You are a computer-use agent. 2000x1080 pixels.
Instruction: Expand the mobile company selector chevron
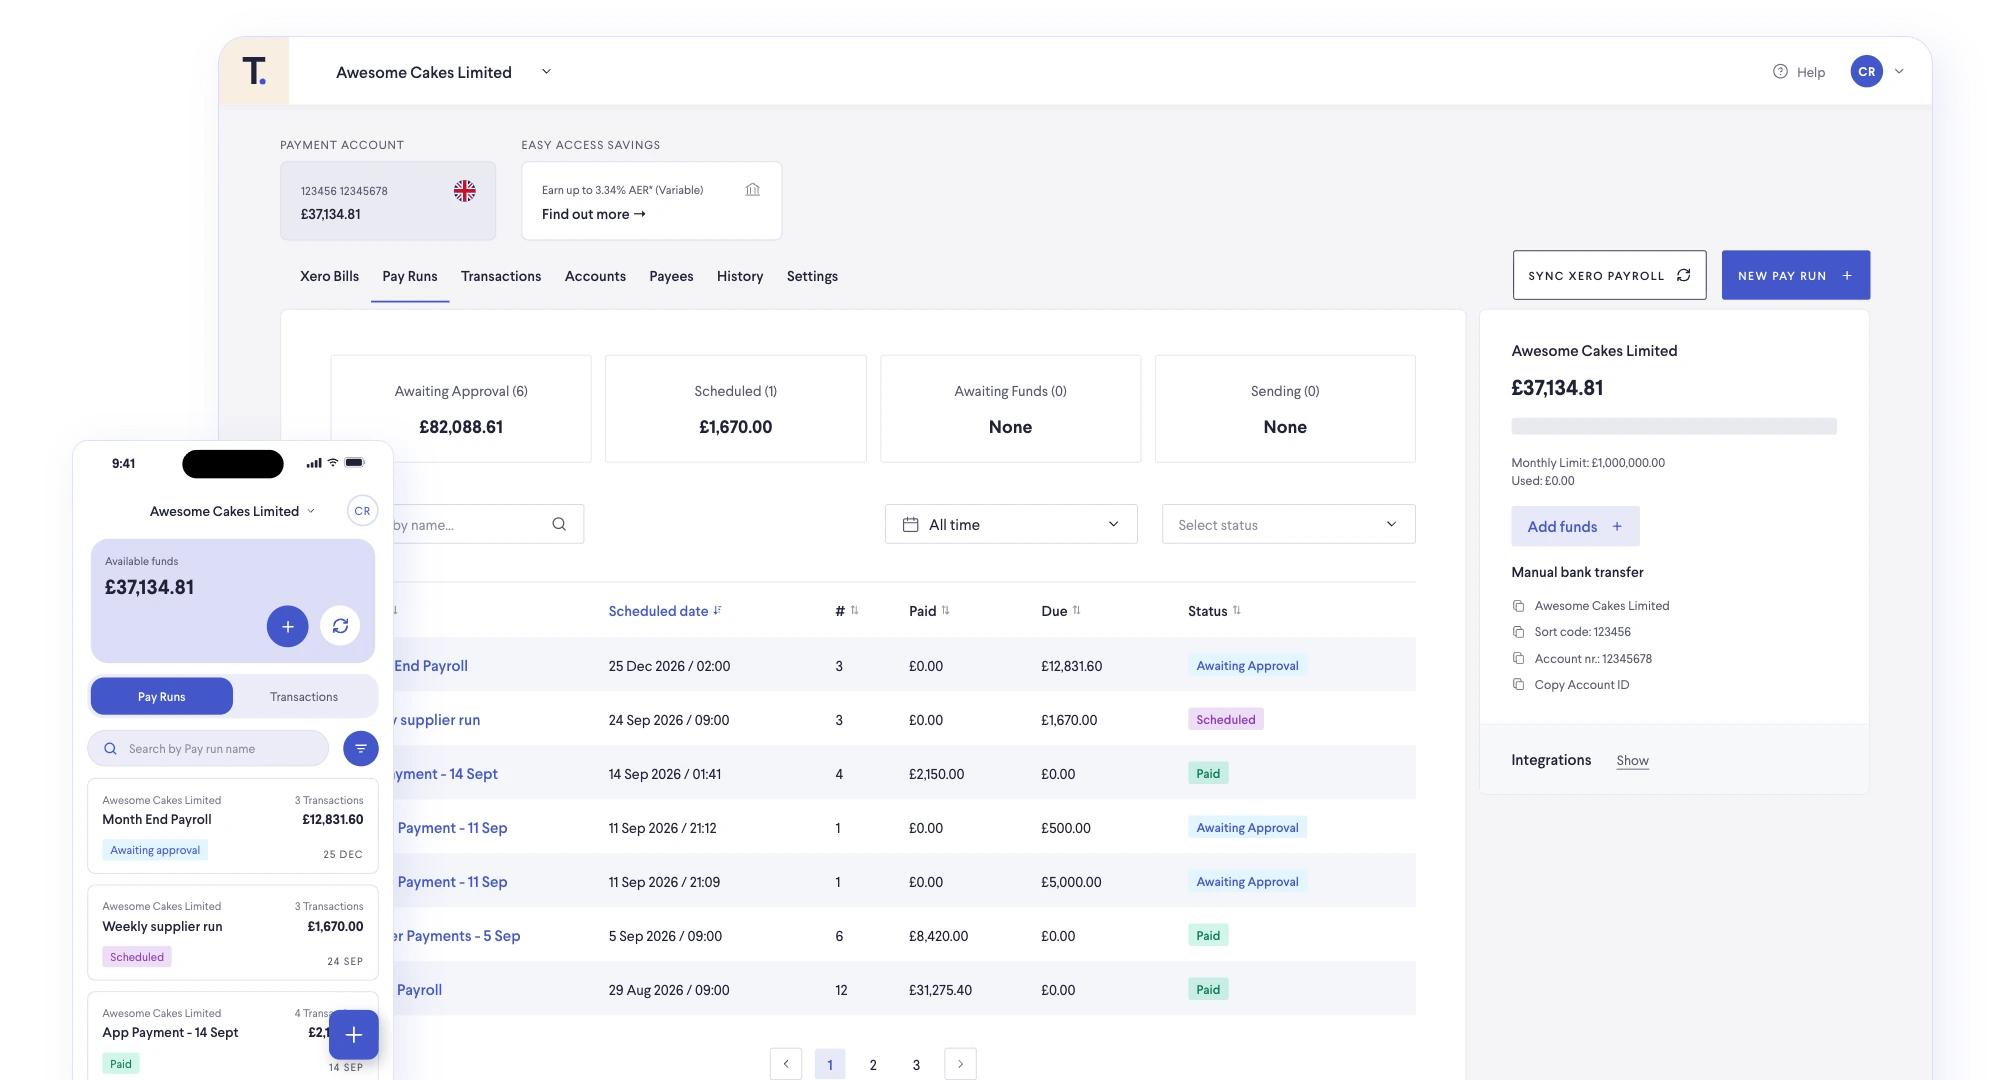[x=311, y=511]
